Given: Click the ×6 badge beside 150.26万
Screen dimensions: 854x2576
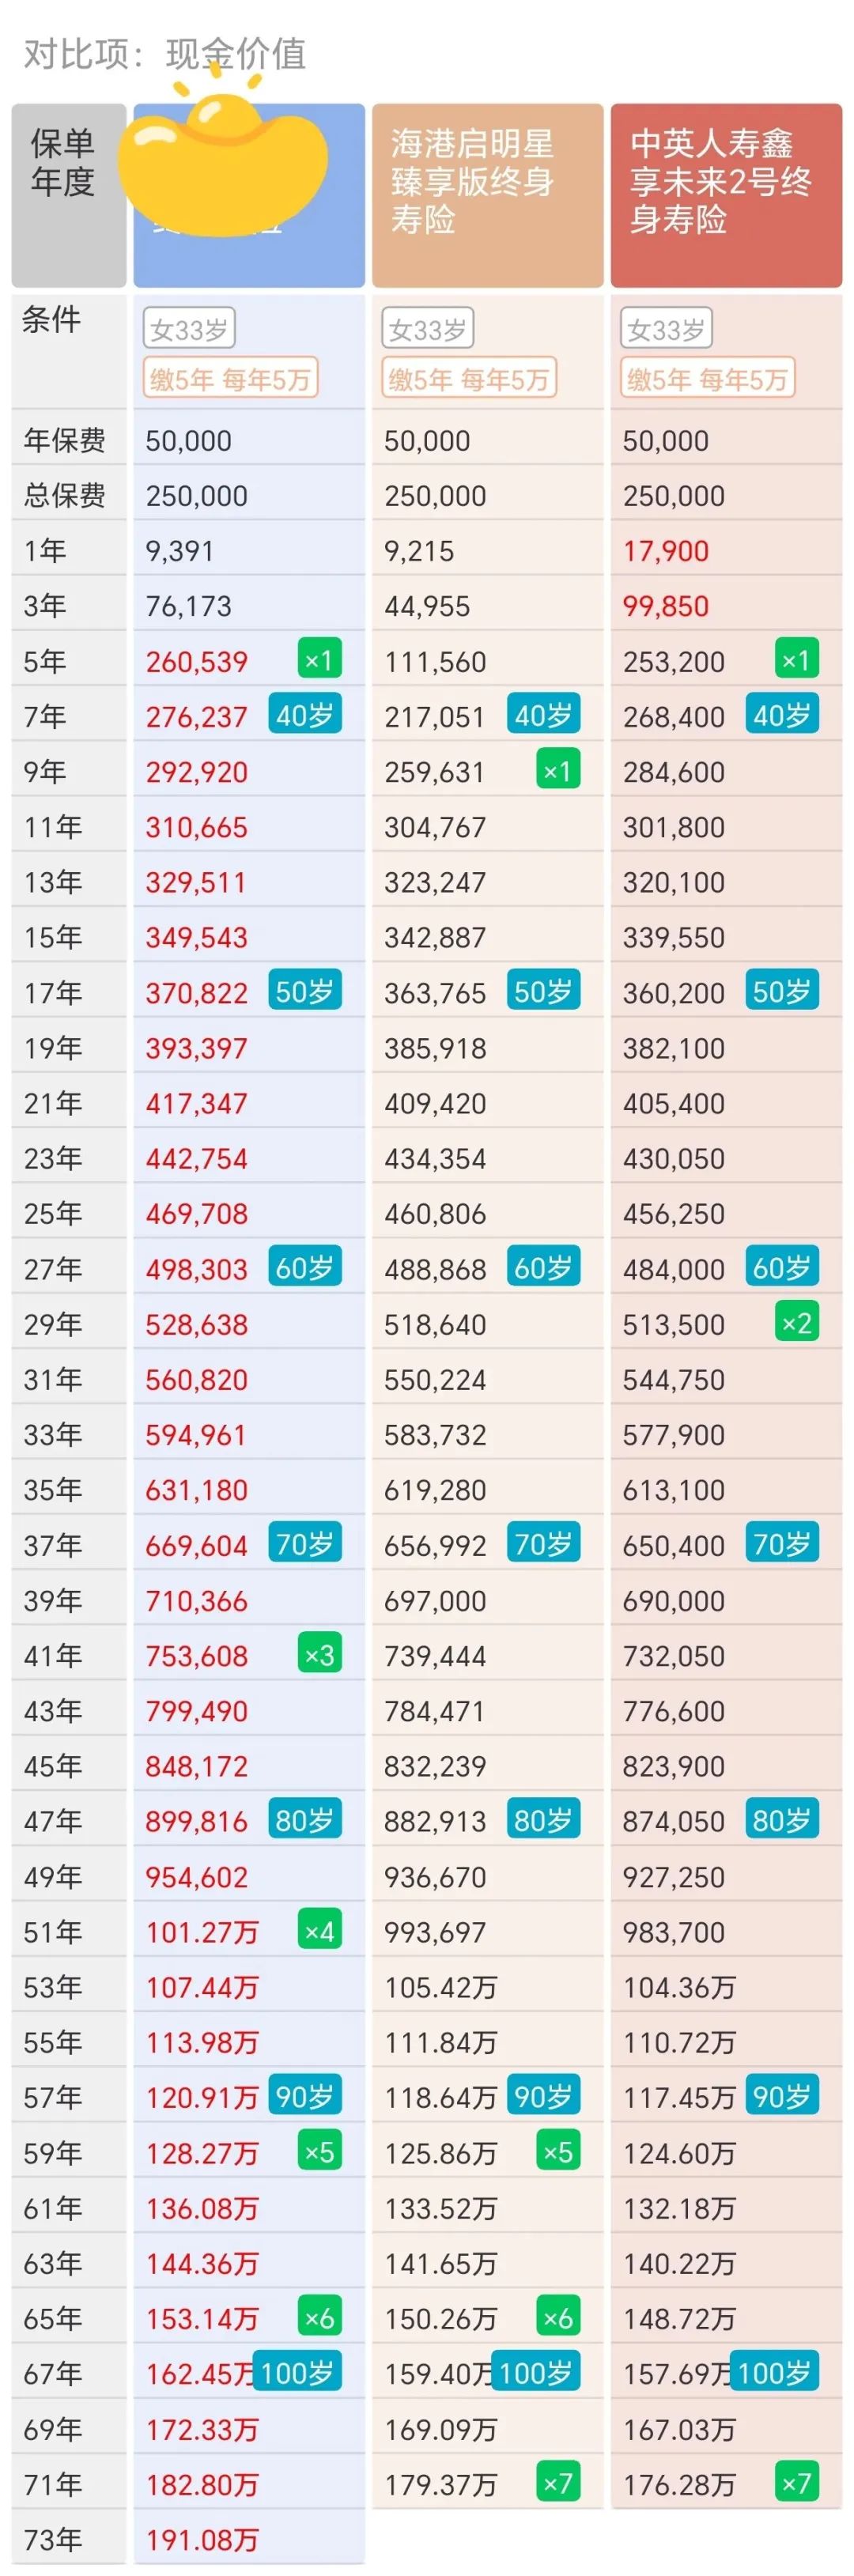Looking at the screenshot, I should coord(557,2318).
